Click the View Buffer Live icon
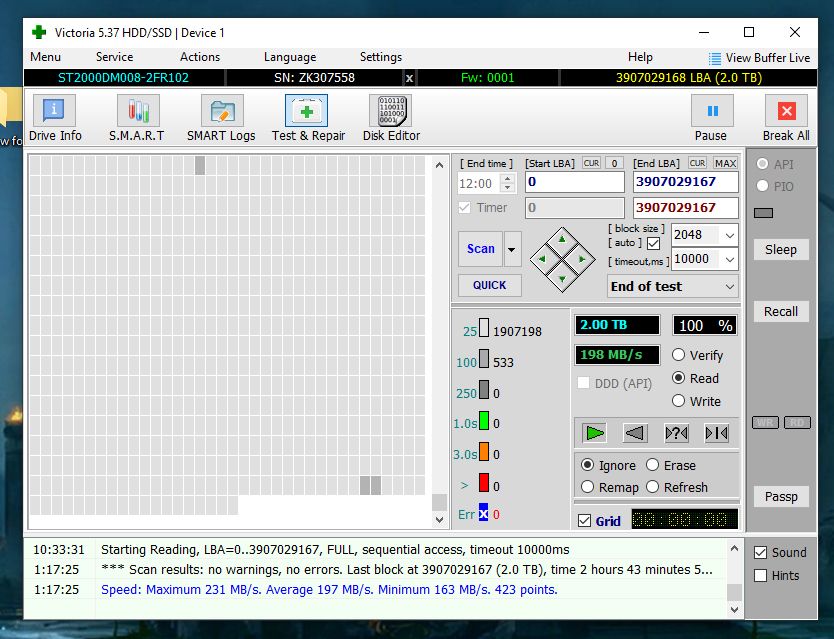Viewport: 834px width, 639px height. click(715, 58)
